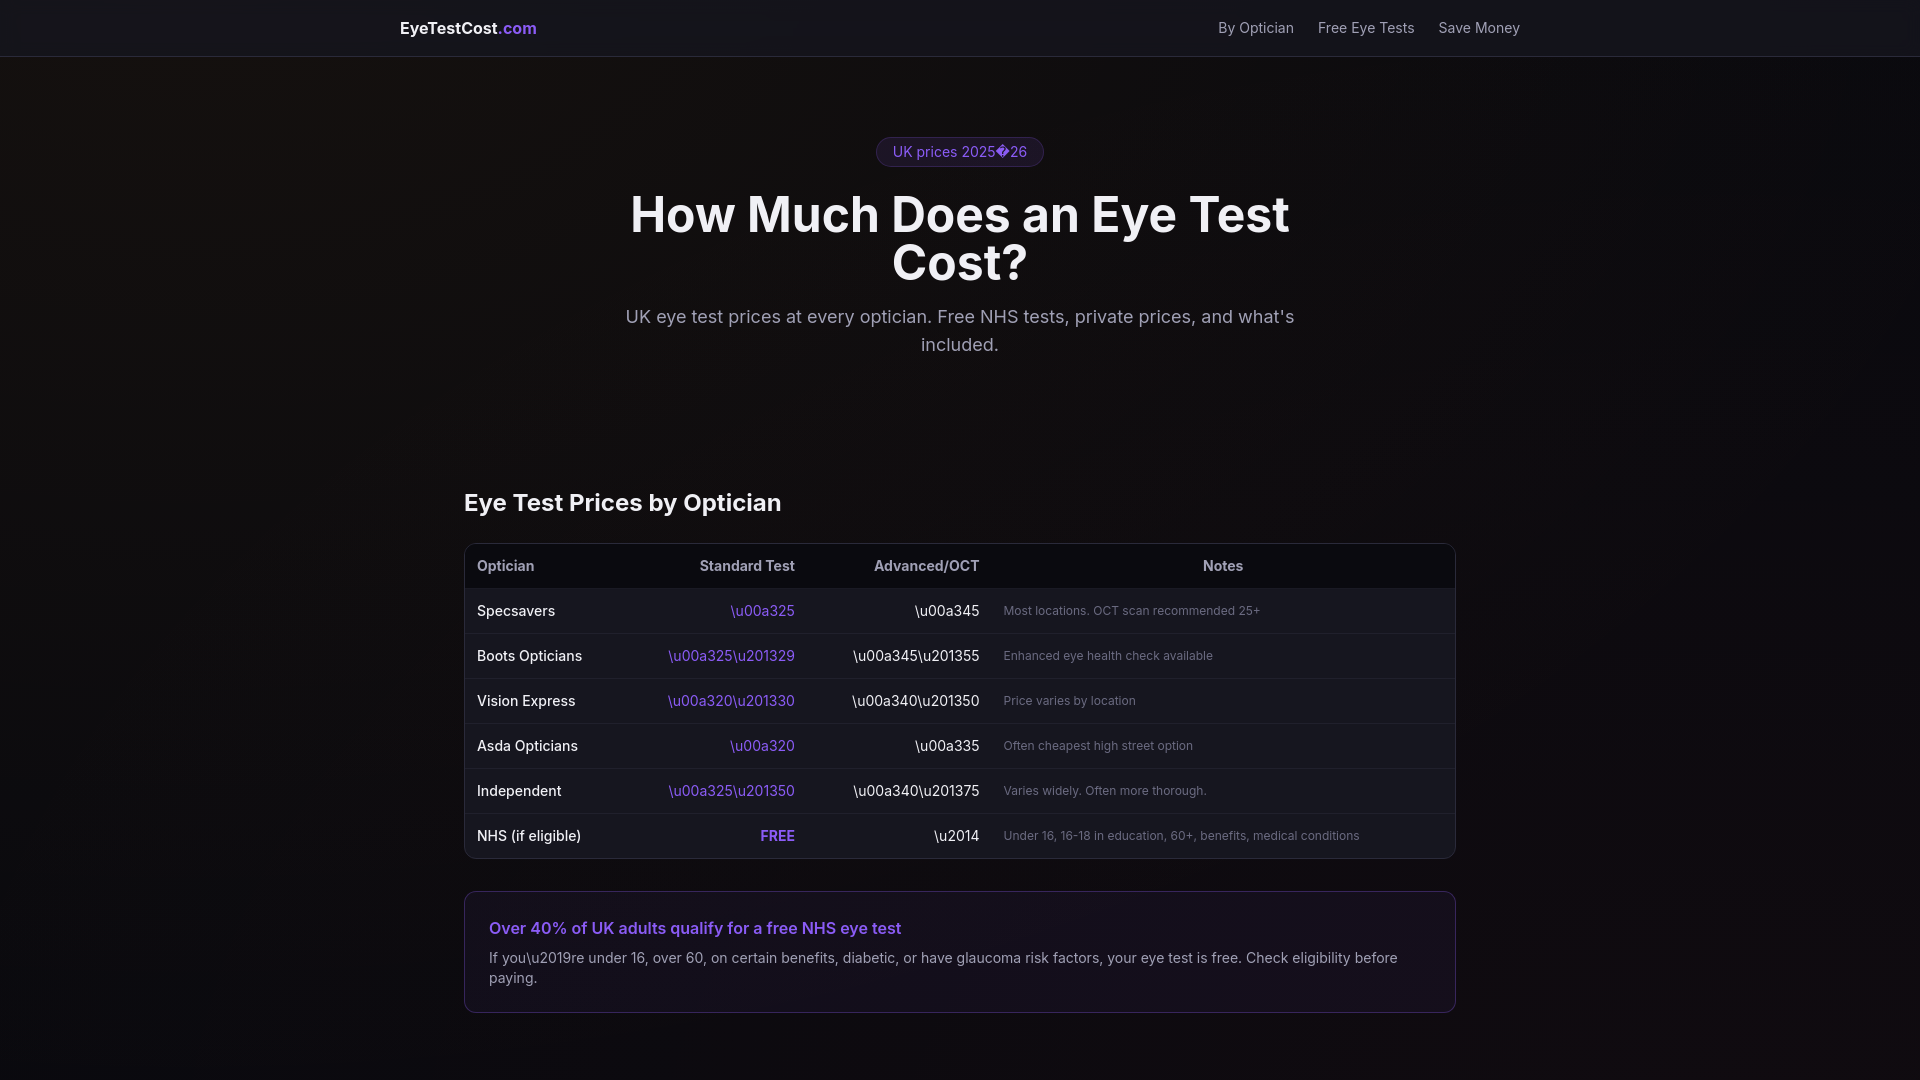Image resolution: width=1920 pixels, height=1080 pixels.
Task: Click note about Under 16 and 60+ eligibility
Action: point(1181,836)
